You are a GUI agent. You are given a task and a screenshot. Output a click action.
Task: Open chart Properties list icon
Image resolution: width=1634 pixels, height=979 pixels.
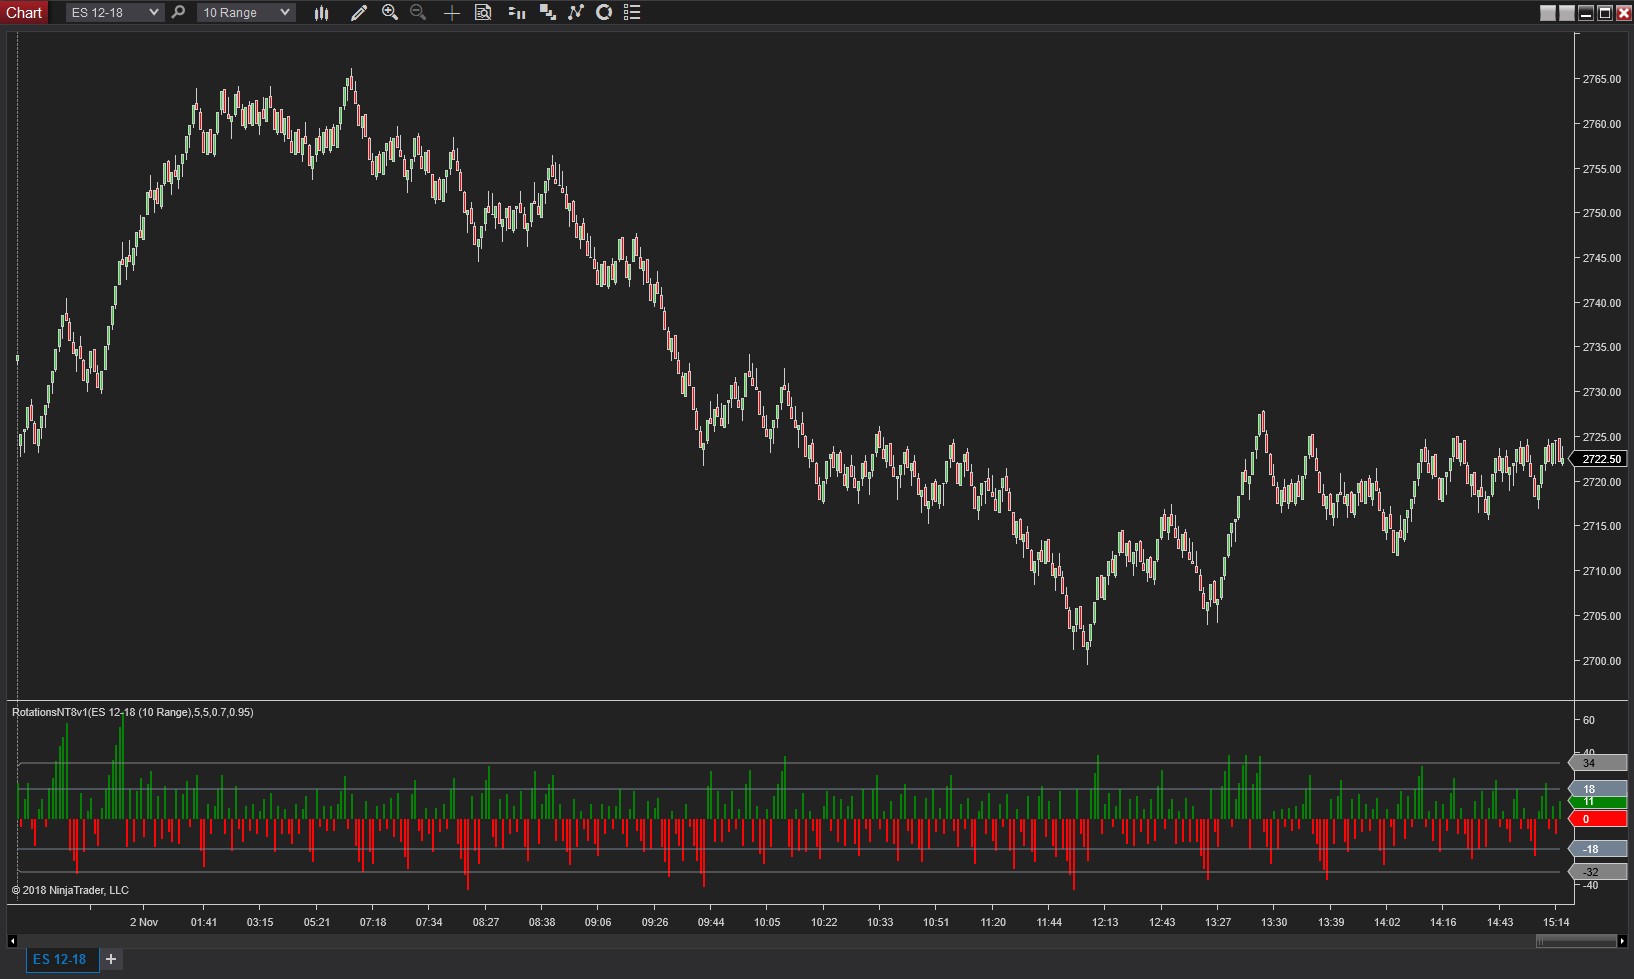tap(632, 12)
